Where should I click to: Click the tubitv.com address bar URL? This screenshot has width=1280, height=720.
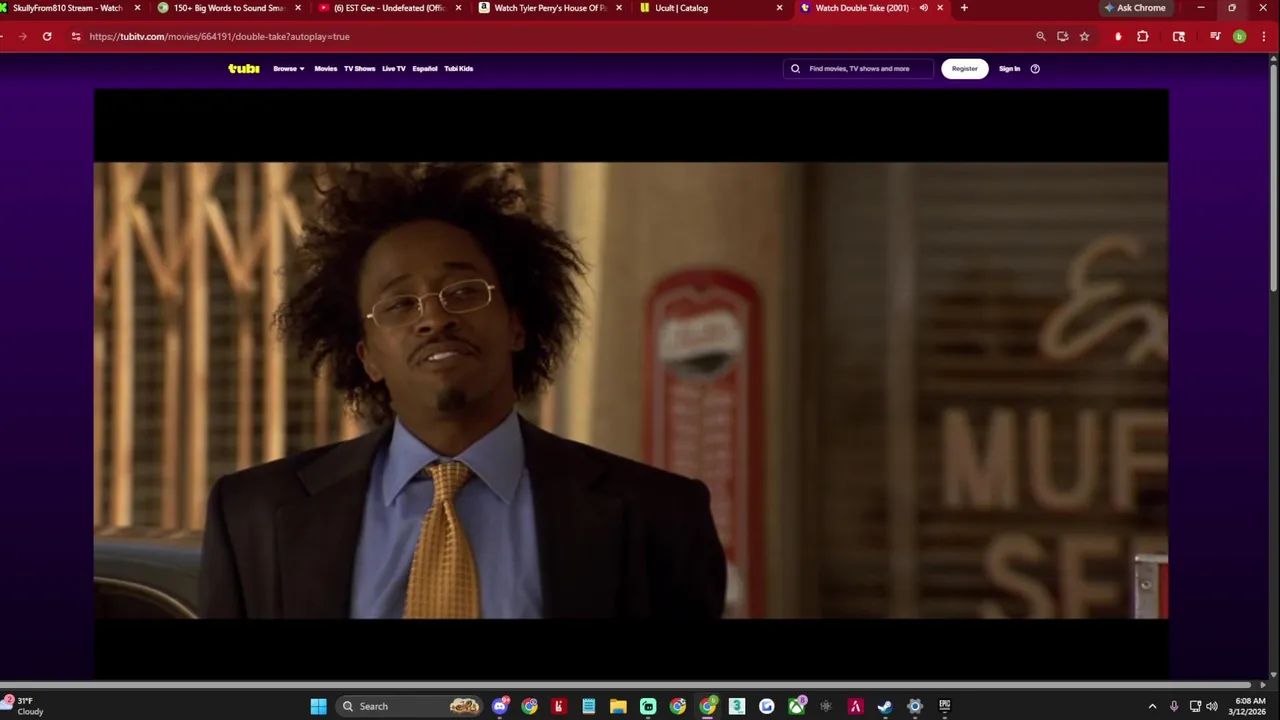[x=219, y=36]
